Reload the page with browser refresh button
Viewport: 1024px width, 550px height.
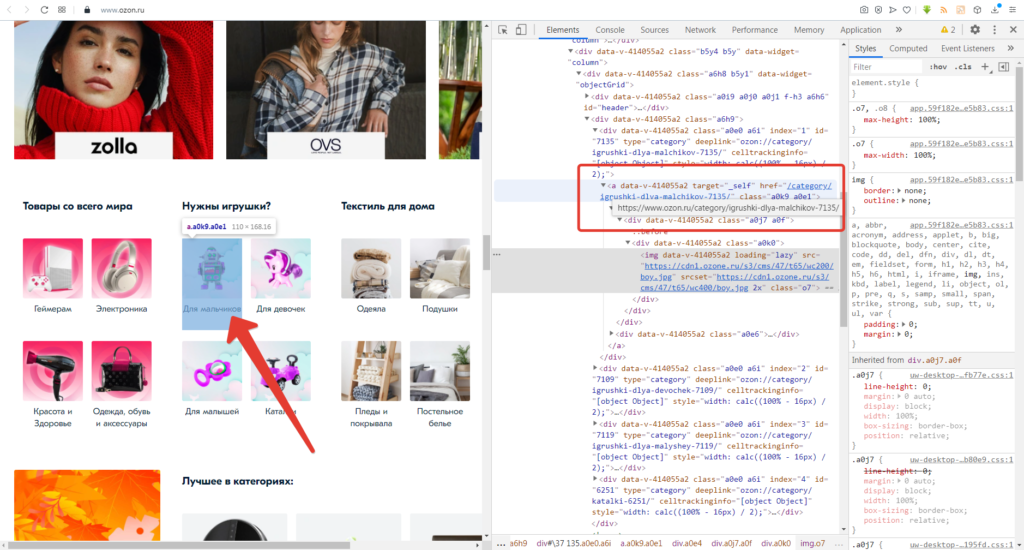(44, 9)
